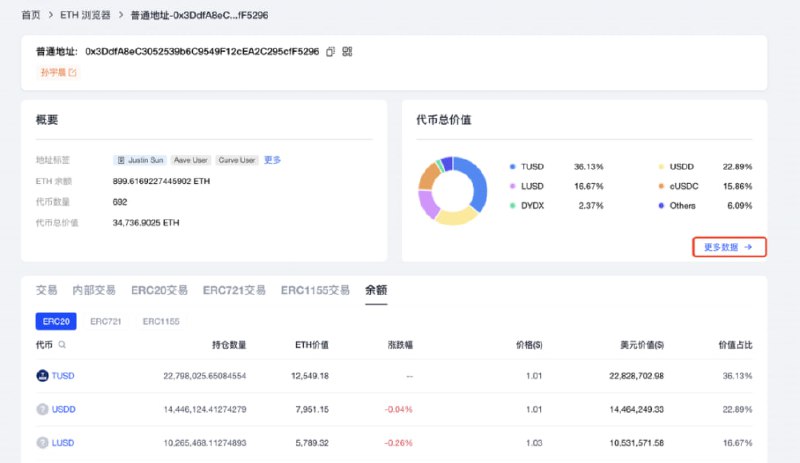Select the ERC20 token type filter
Screen dimensions: 800x463
click(x=54, y=321)
